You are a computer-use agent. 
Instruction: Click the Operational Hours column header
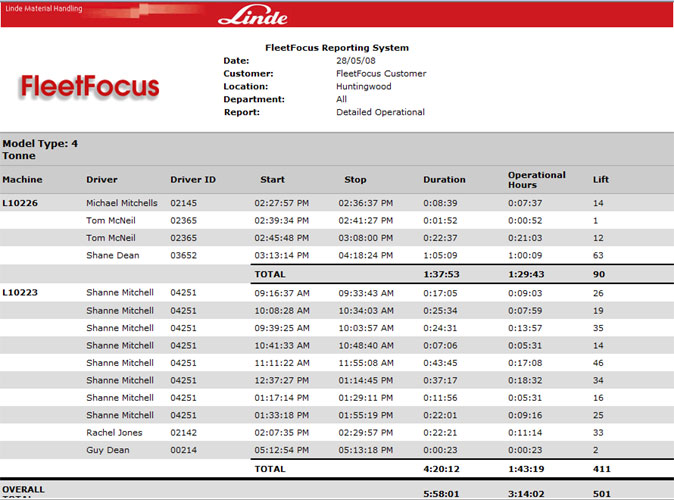pos(536,180)
